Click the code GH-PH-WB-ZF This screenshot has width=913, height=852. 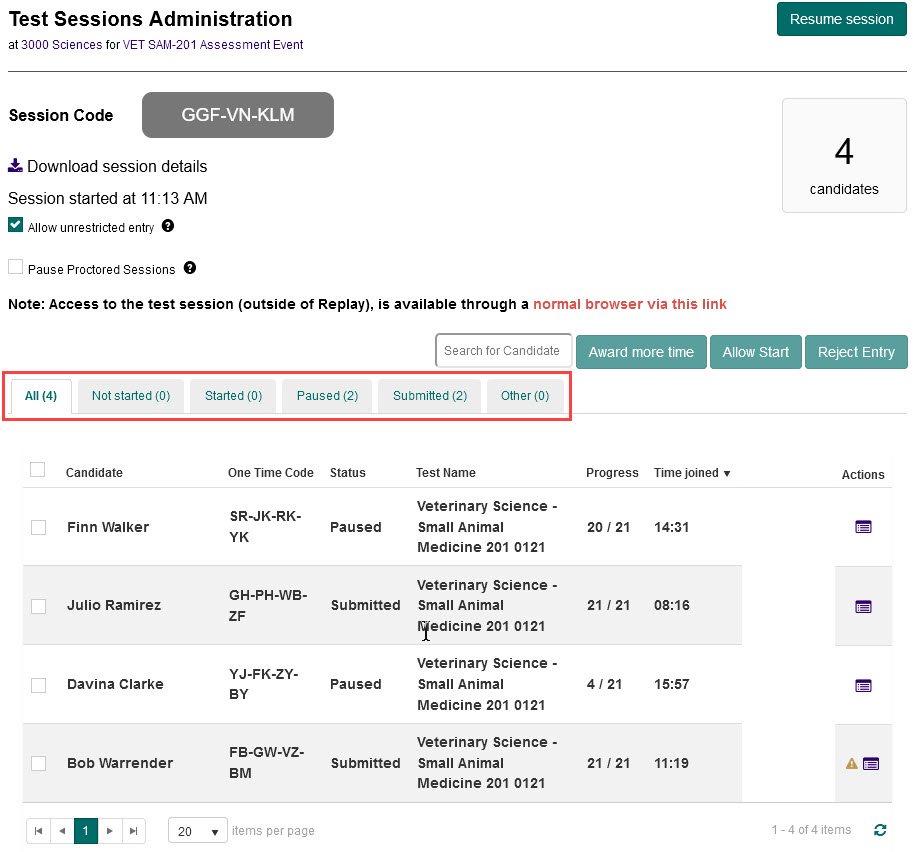268,606
